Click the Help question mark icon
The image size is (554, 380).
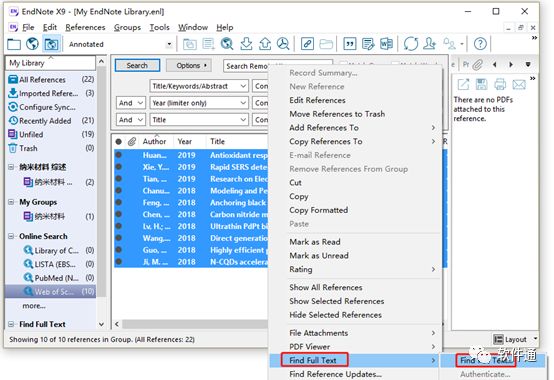(480, 44)
